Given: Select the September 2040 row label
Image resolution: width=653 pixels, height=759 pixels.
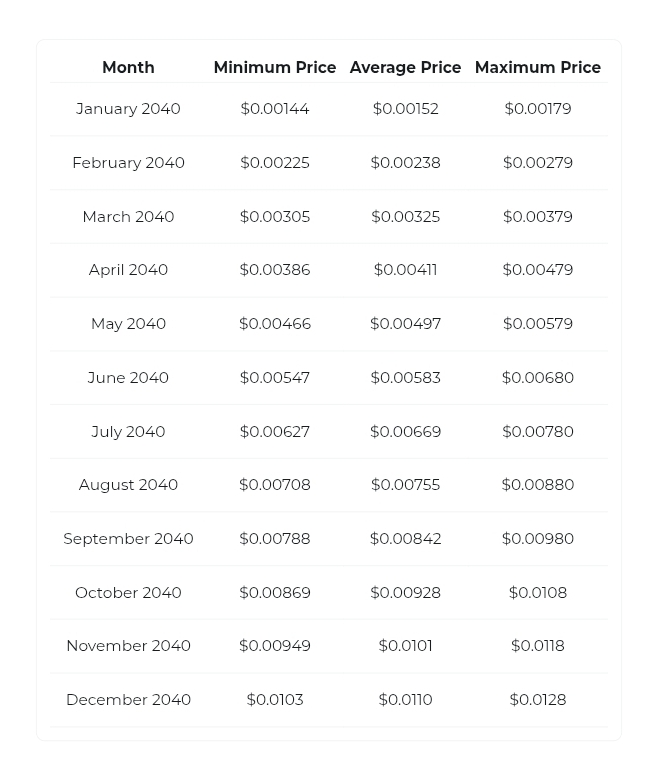Looking at the screenshot, I should point(128,539).
